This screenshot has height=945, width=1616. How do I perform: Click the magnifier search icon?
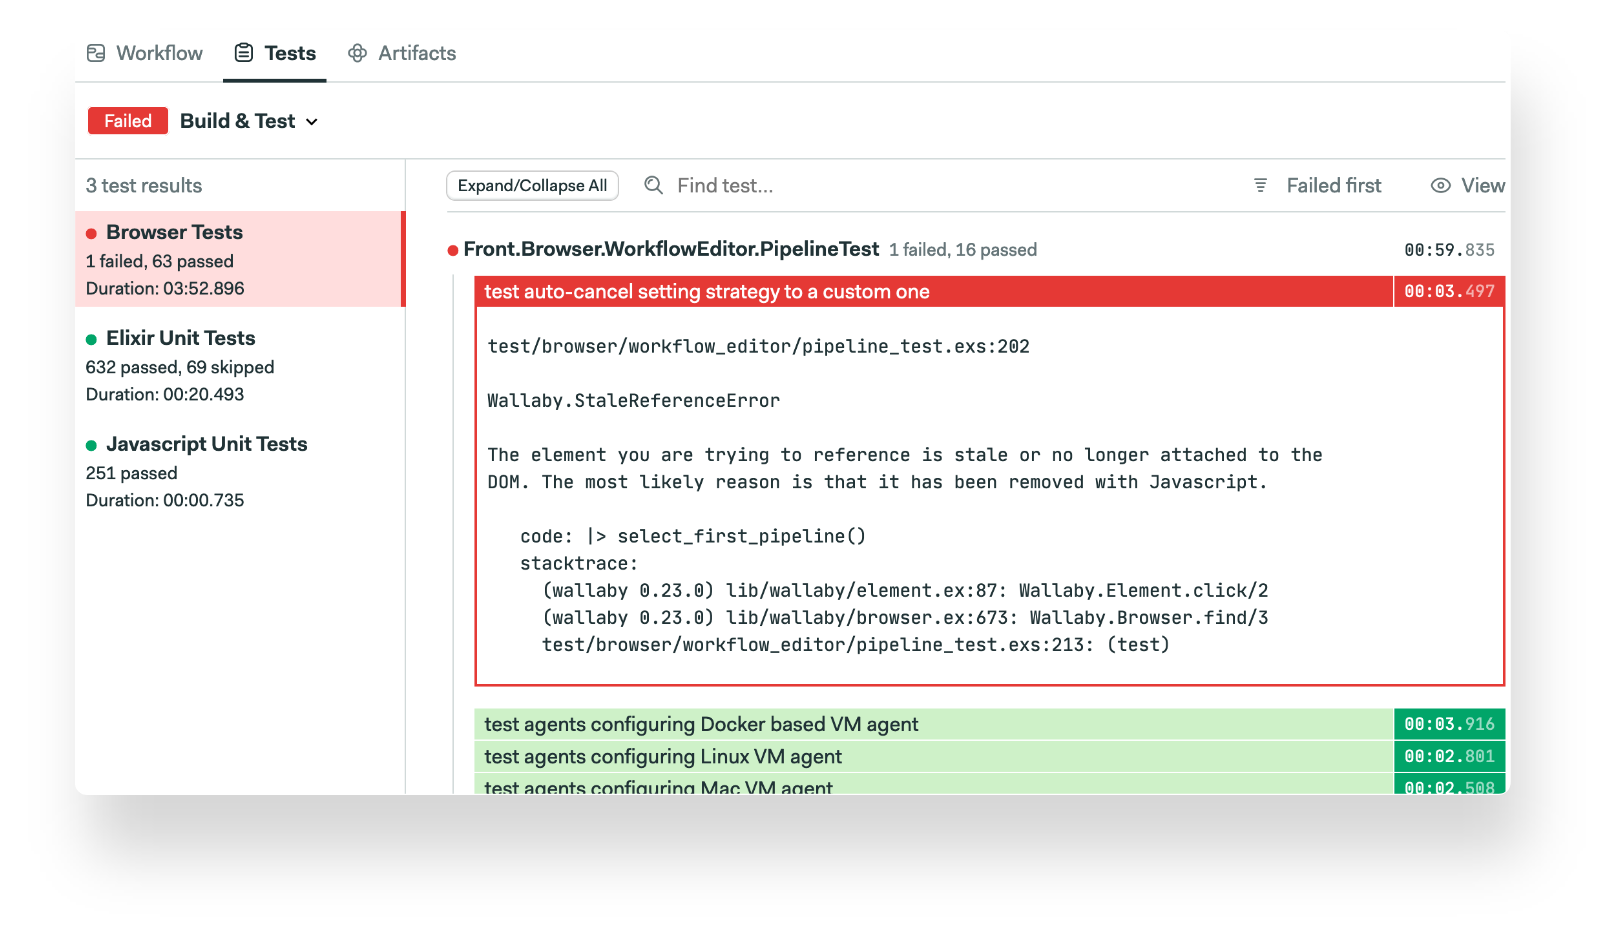(653, 185)
